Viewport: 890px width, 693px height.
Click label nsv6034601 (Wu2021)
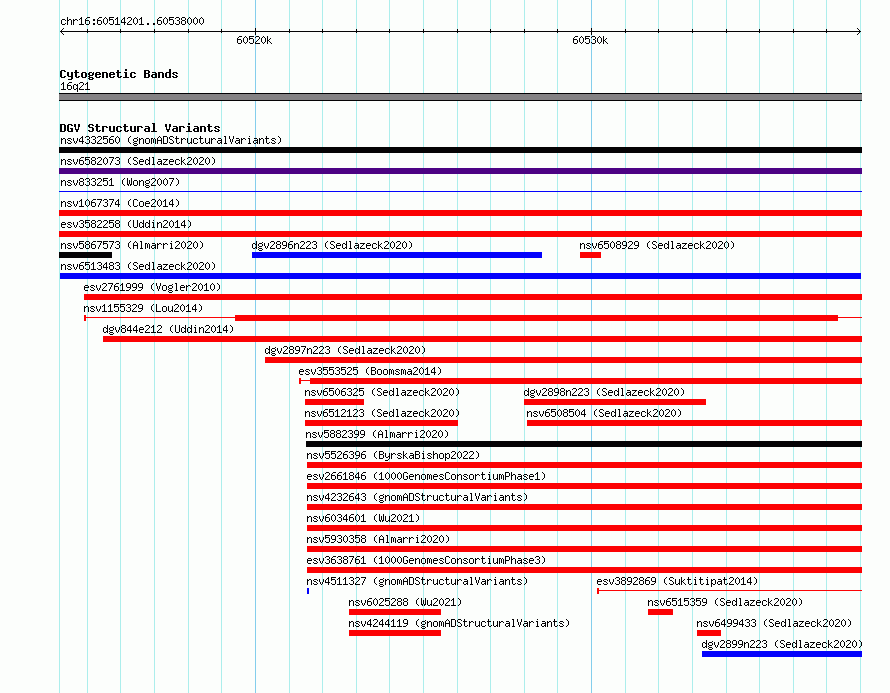363,518
